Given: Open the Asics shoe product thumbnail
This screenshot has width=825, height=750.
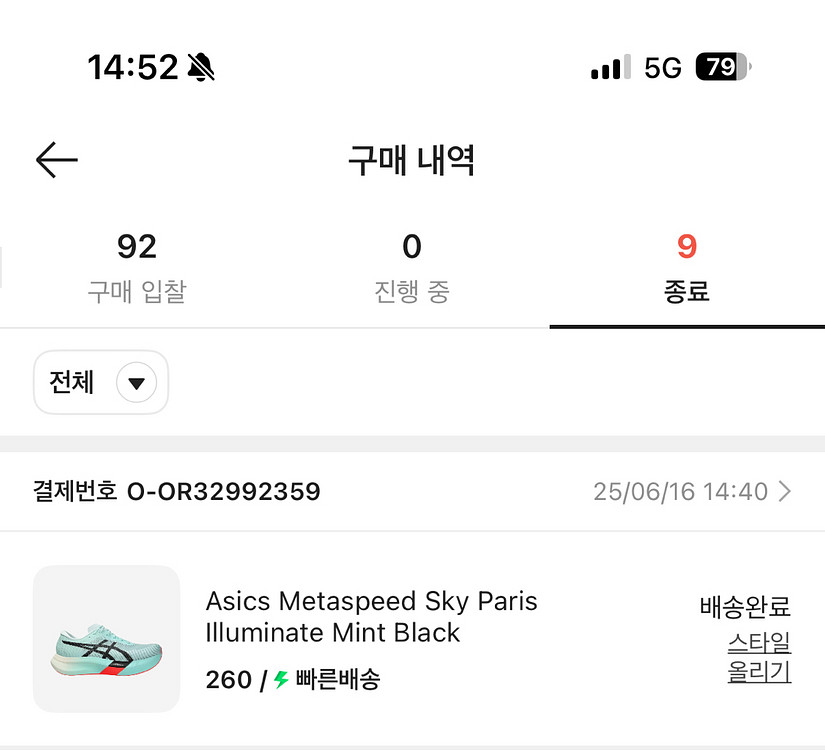Looking at the screenshot, I should (x=106, y=639).
